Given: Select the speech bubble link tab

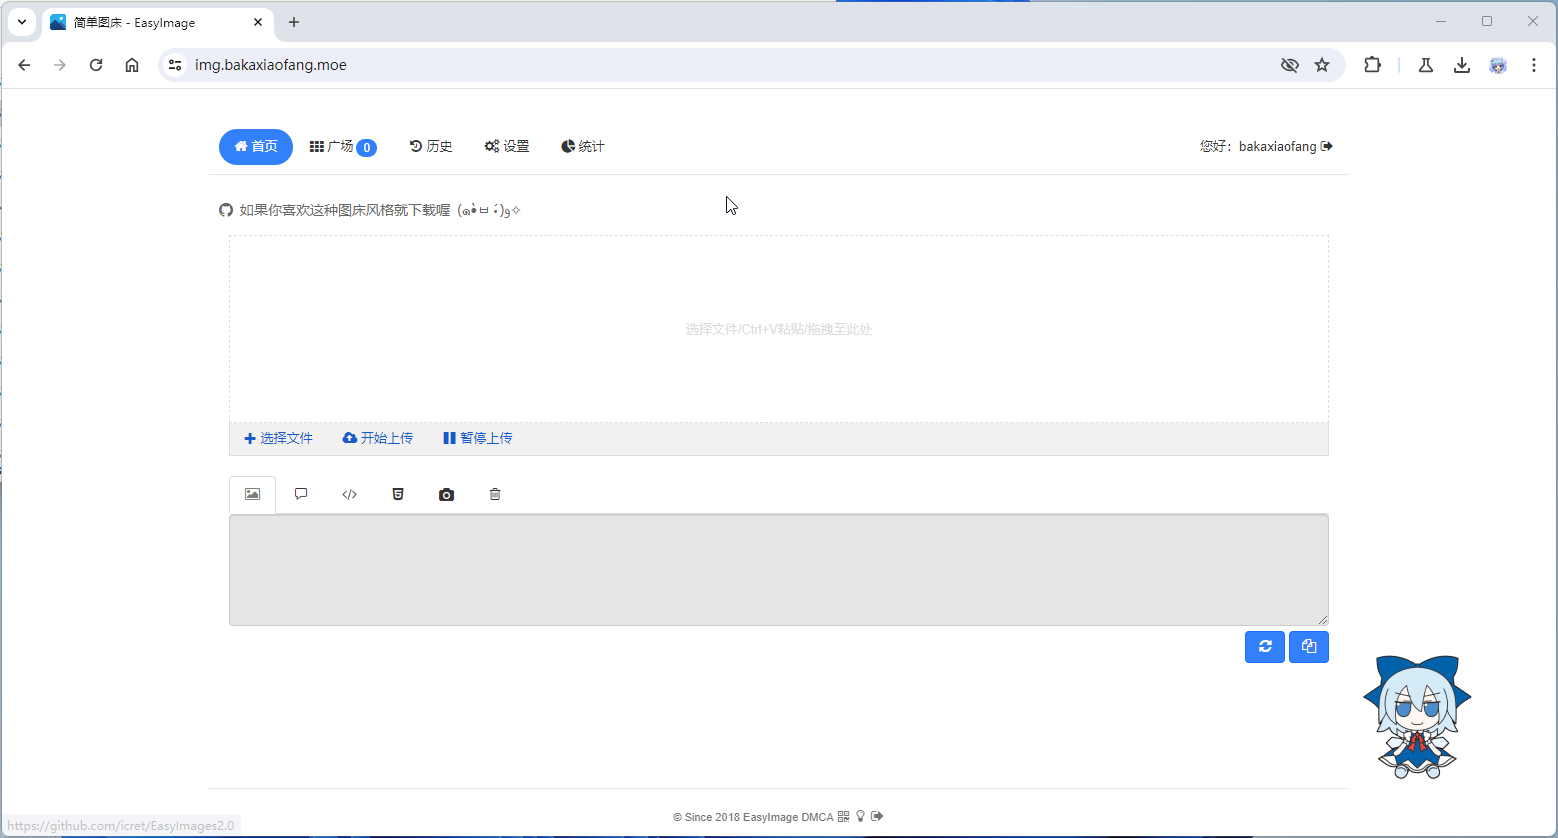Looking at the screenshot, I should [x=301, y=495].
